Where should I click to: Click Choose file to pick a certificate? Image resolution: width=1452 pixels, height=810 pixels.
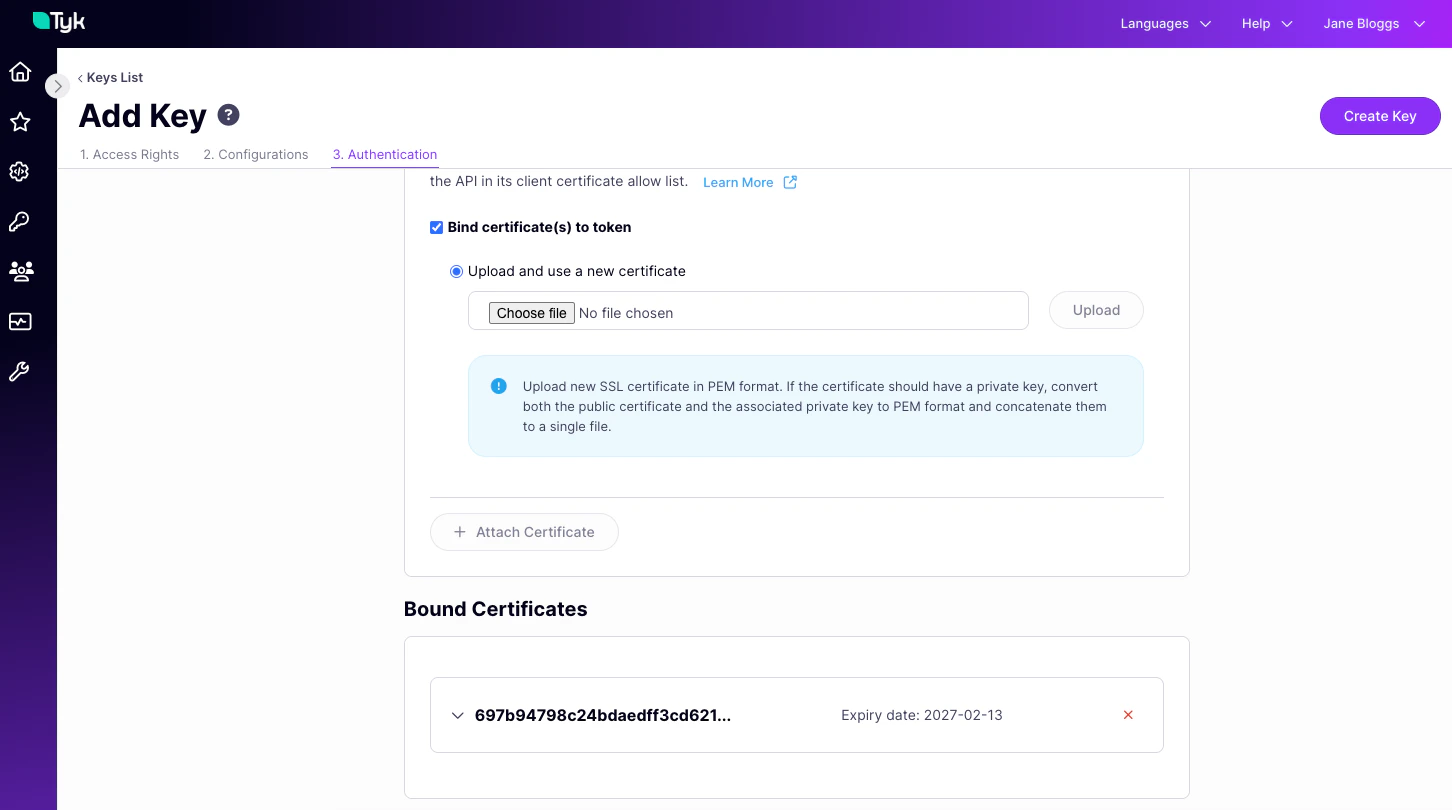(x=531, y=313)
